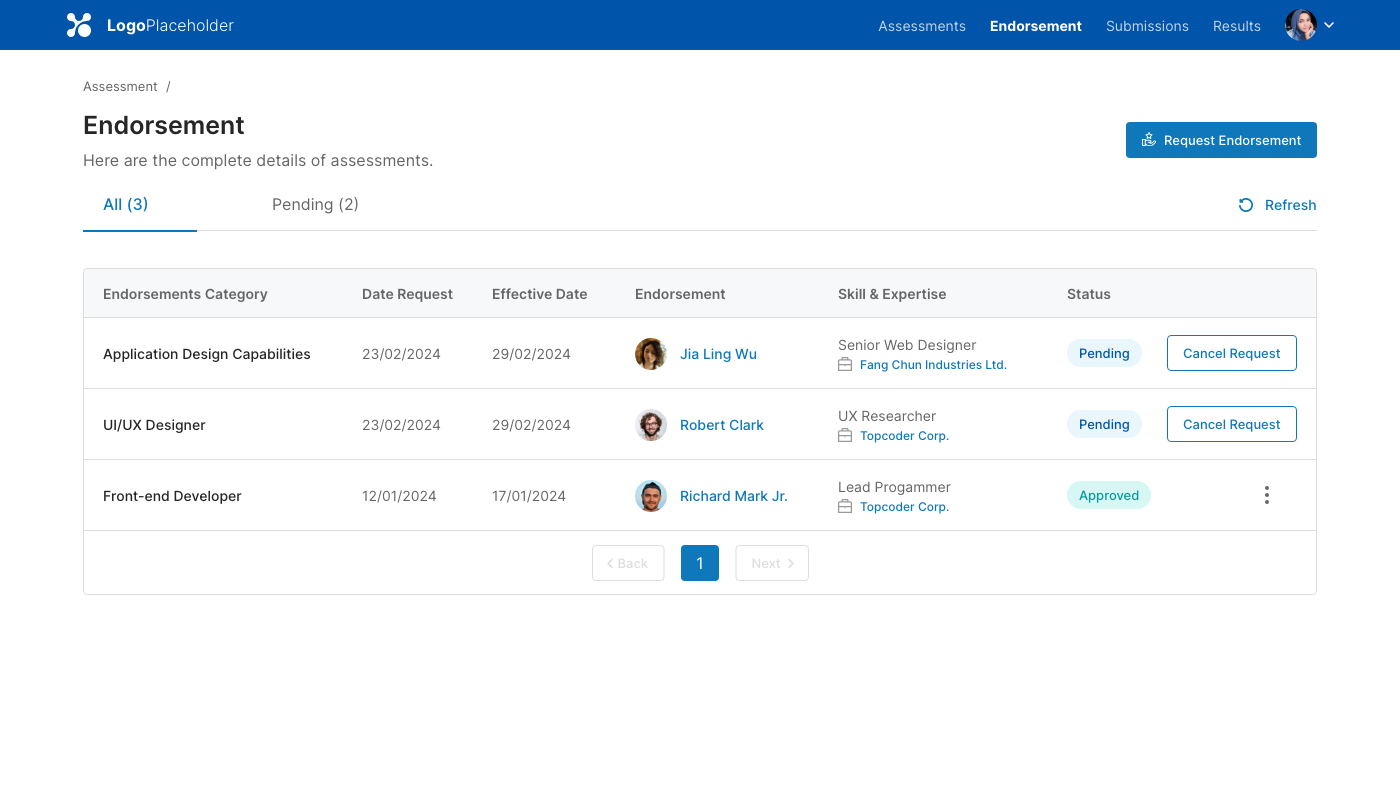
Task: Click the Front-end Developer category text
Action: 172,496
